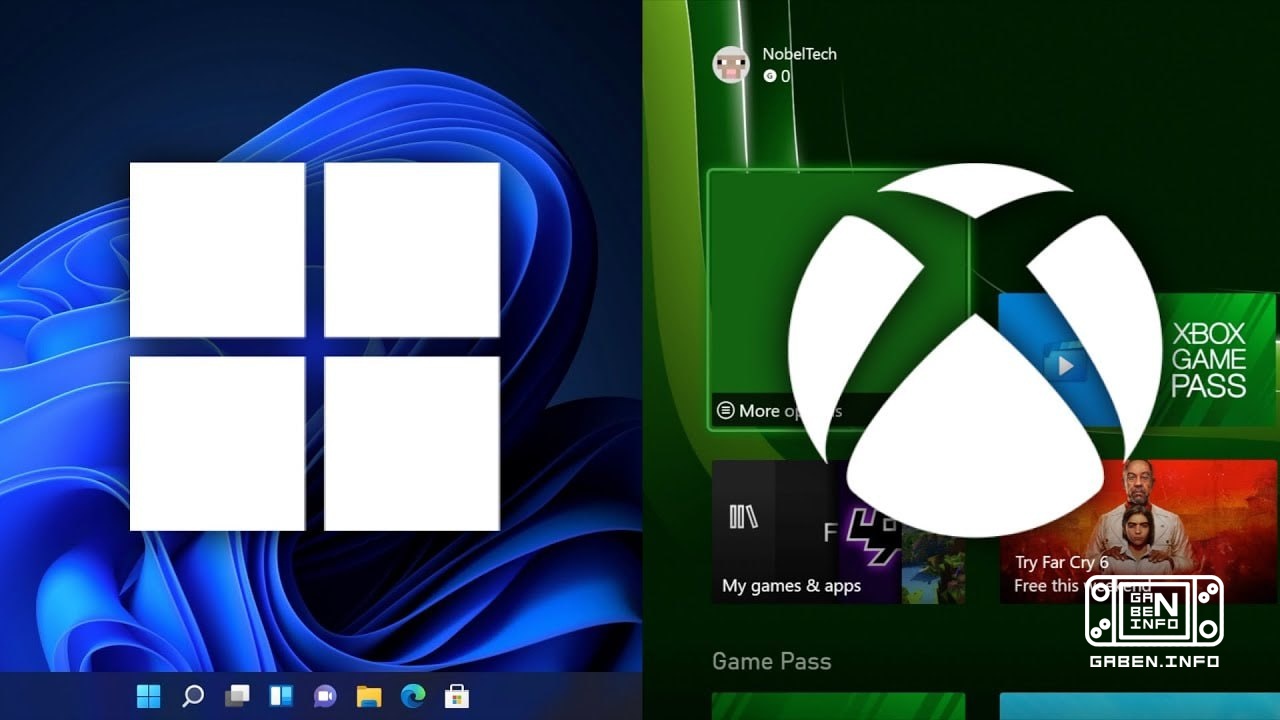Open Task View icon in taskbar

(x=237, y=696)
